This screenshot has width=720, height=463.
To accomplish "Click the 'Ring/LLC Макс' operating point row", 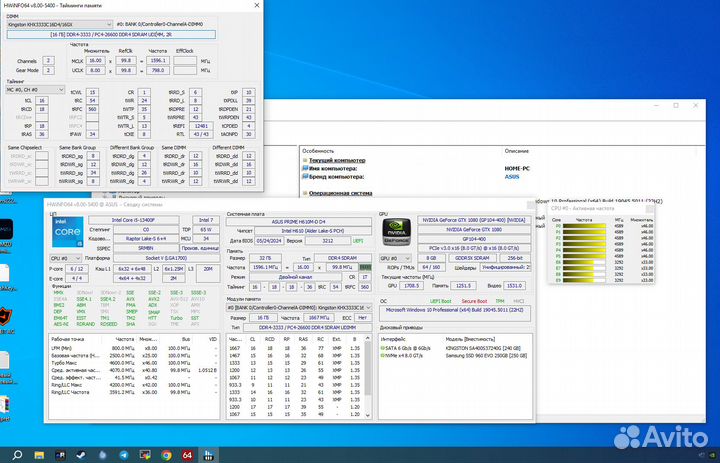I will 134,385.
